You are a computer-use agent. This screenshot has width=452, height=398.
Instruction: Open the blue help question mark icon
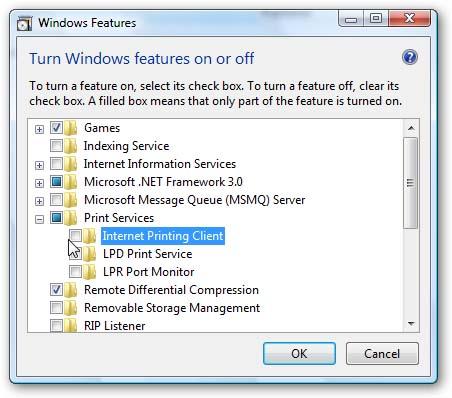410,57
